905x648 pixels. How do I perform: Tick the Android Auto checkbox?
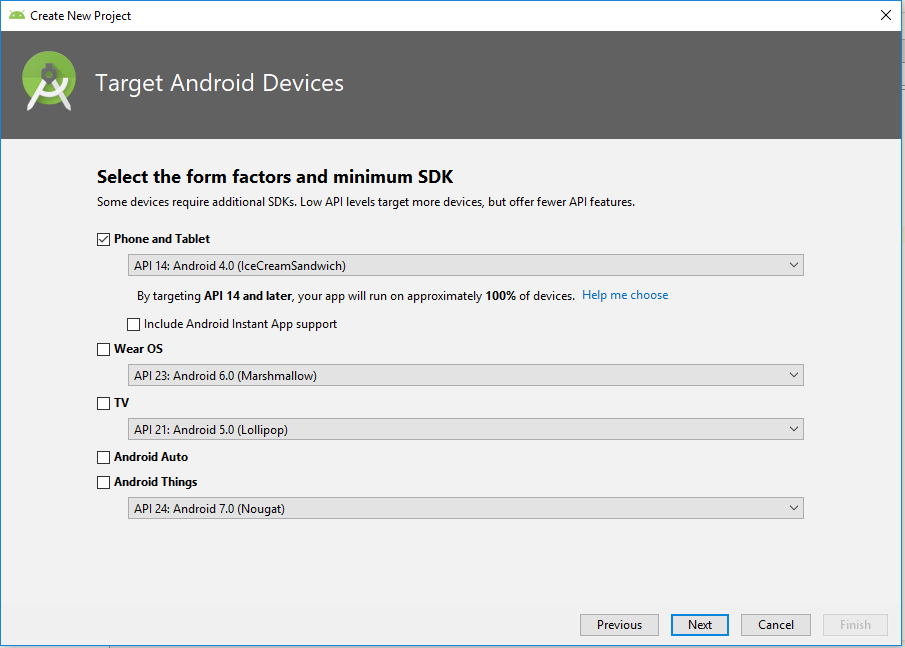click(x=103, y=458)
